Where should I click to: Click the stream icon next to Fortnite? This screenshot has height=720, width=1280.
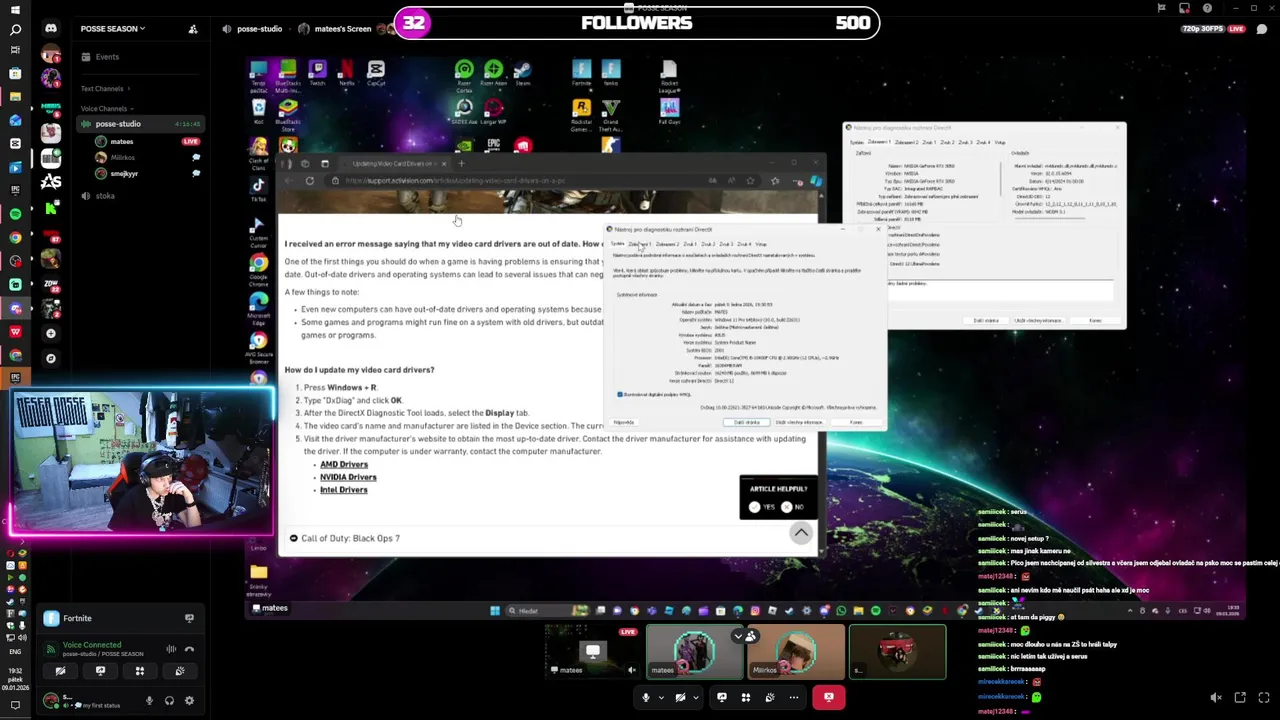click(189, 618)
